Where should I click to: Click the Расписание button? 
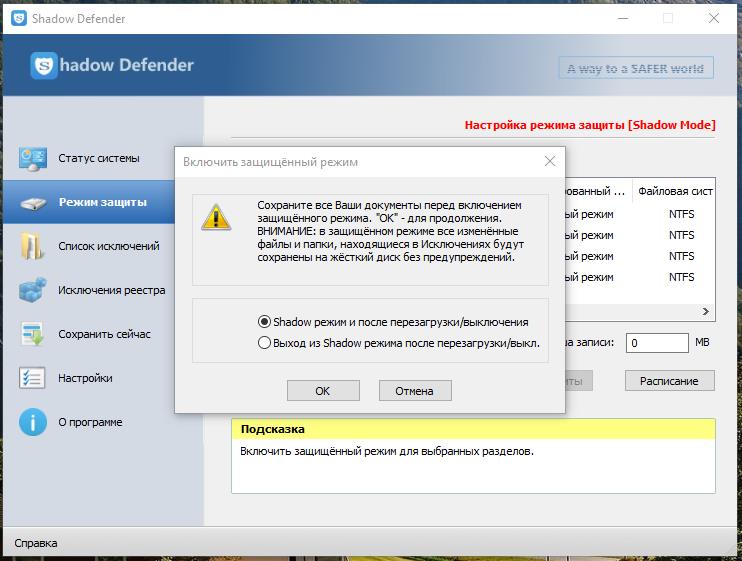click(x=670, y=381)
